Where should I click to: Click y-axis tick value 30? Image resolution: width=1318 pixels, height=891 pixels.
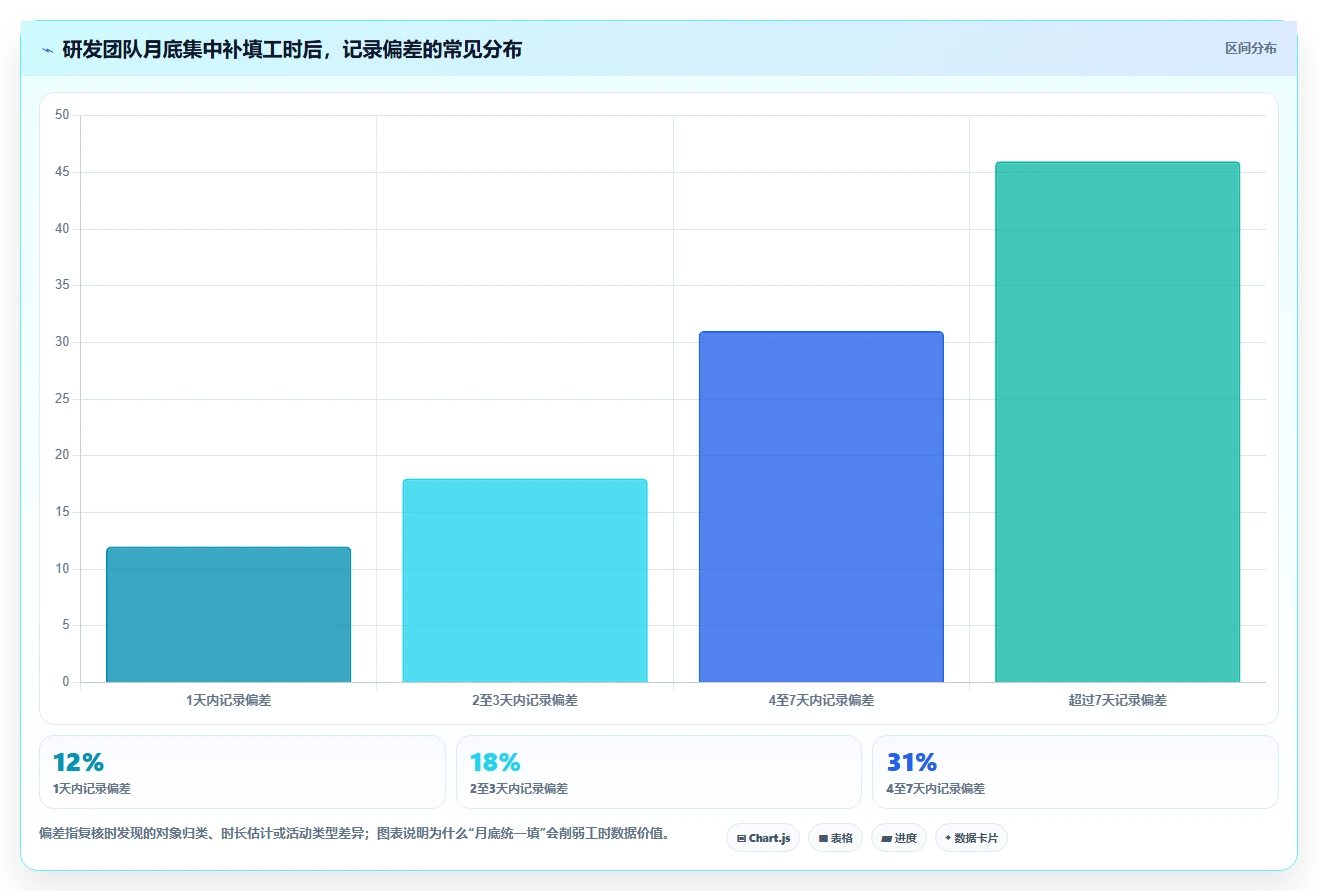click(x=62, y=342)
